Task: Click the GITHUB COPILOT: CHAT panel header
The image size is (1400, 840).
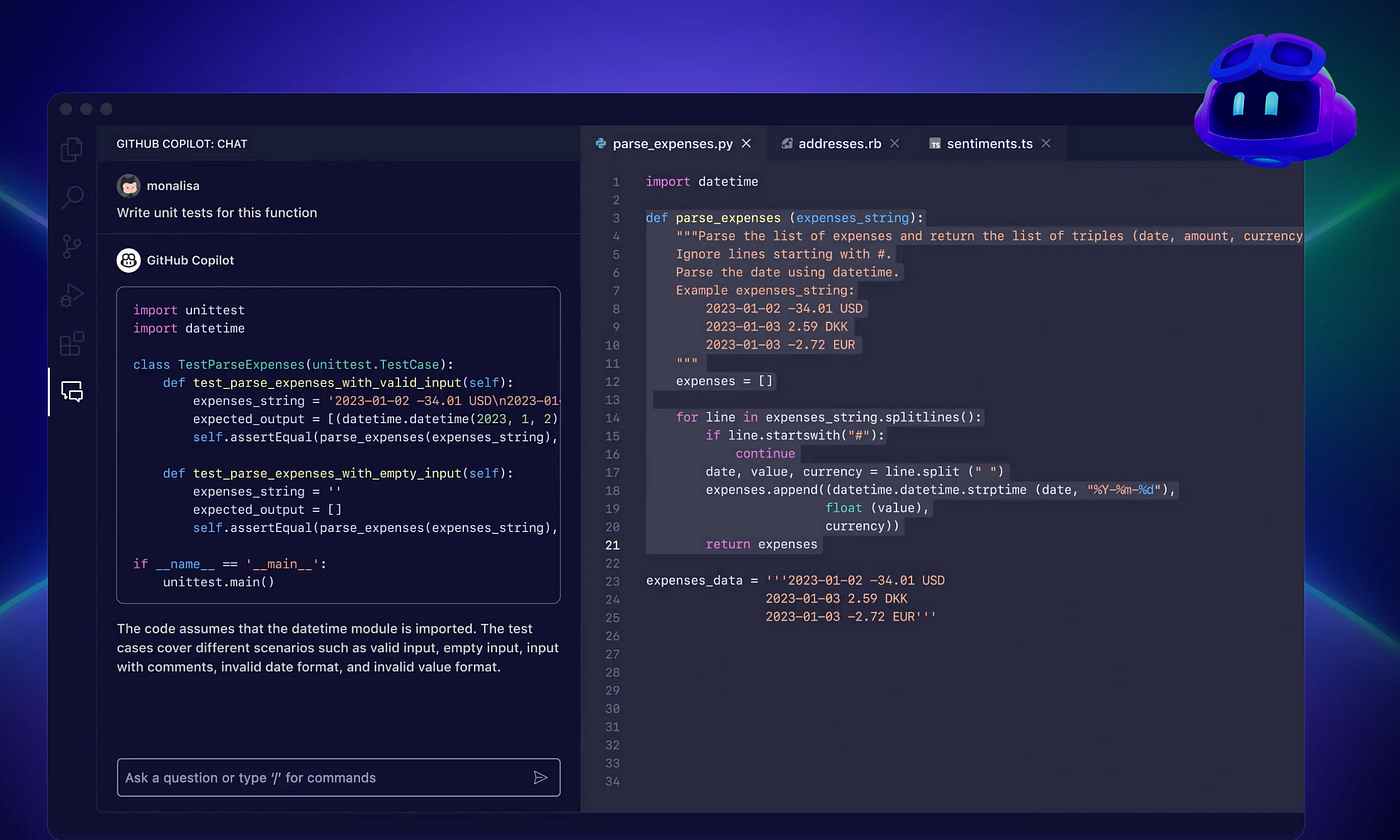Action: (182, 144)
